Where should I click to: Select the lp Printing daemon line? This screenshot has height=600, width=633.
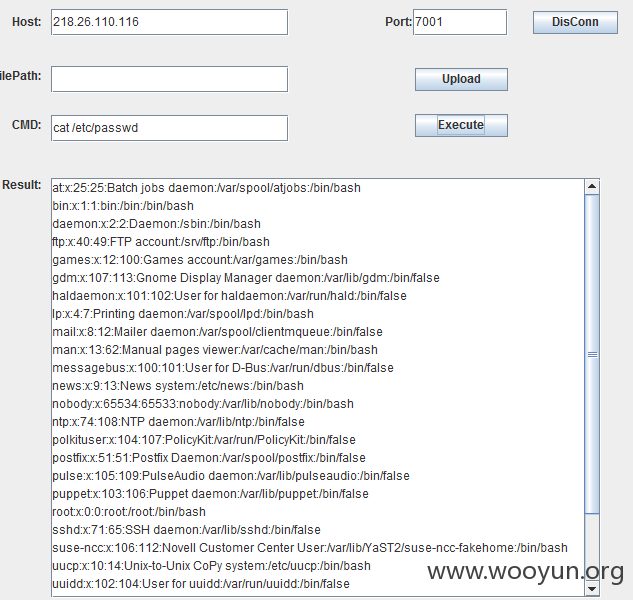coord(183,314)
